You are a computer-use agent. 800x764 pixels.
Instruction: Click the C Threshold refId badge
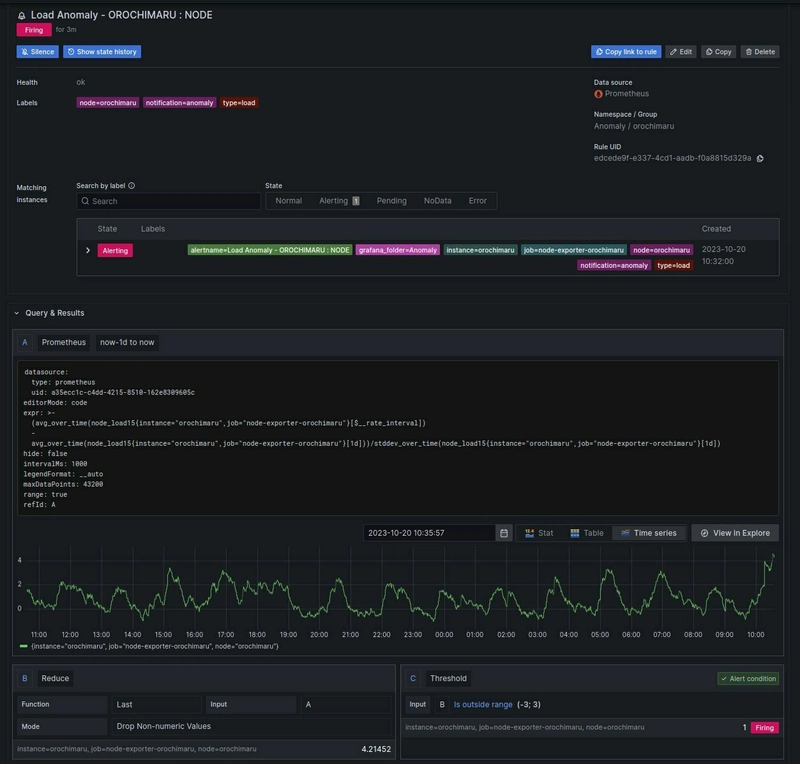413,678
